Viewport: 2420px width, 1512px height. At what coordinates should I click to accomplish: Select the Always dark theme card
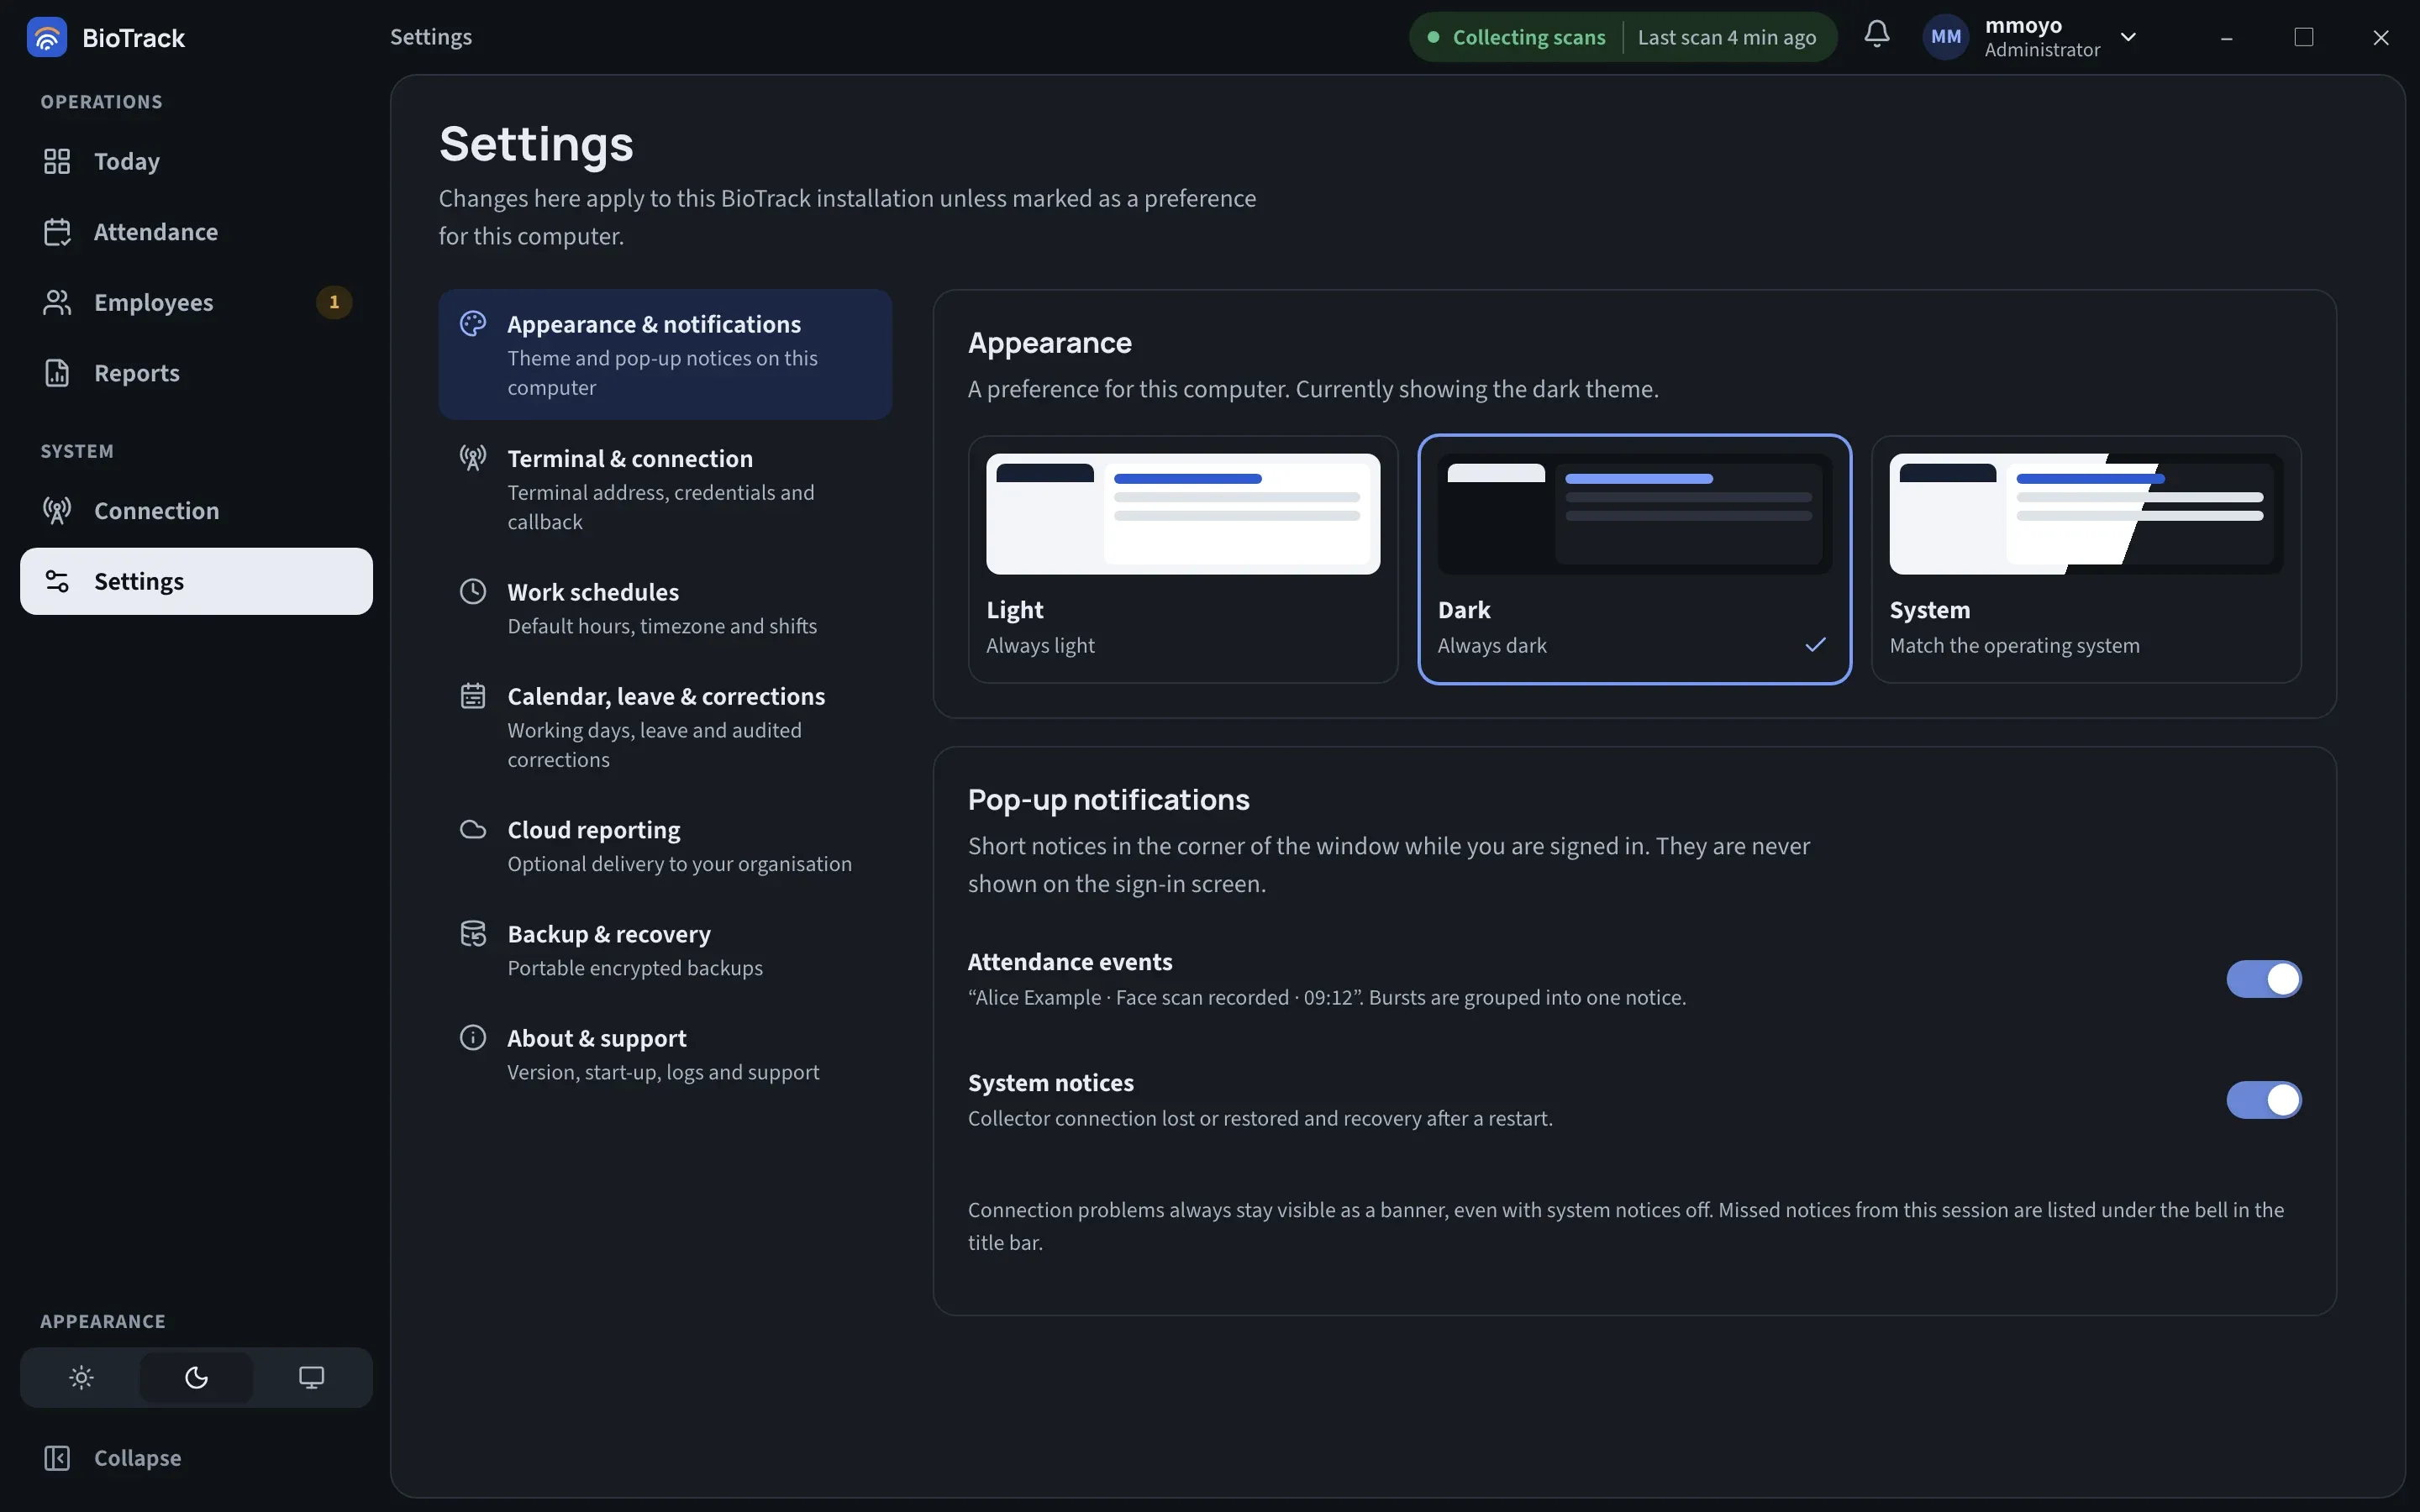(1634, 559)
